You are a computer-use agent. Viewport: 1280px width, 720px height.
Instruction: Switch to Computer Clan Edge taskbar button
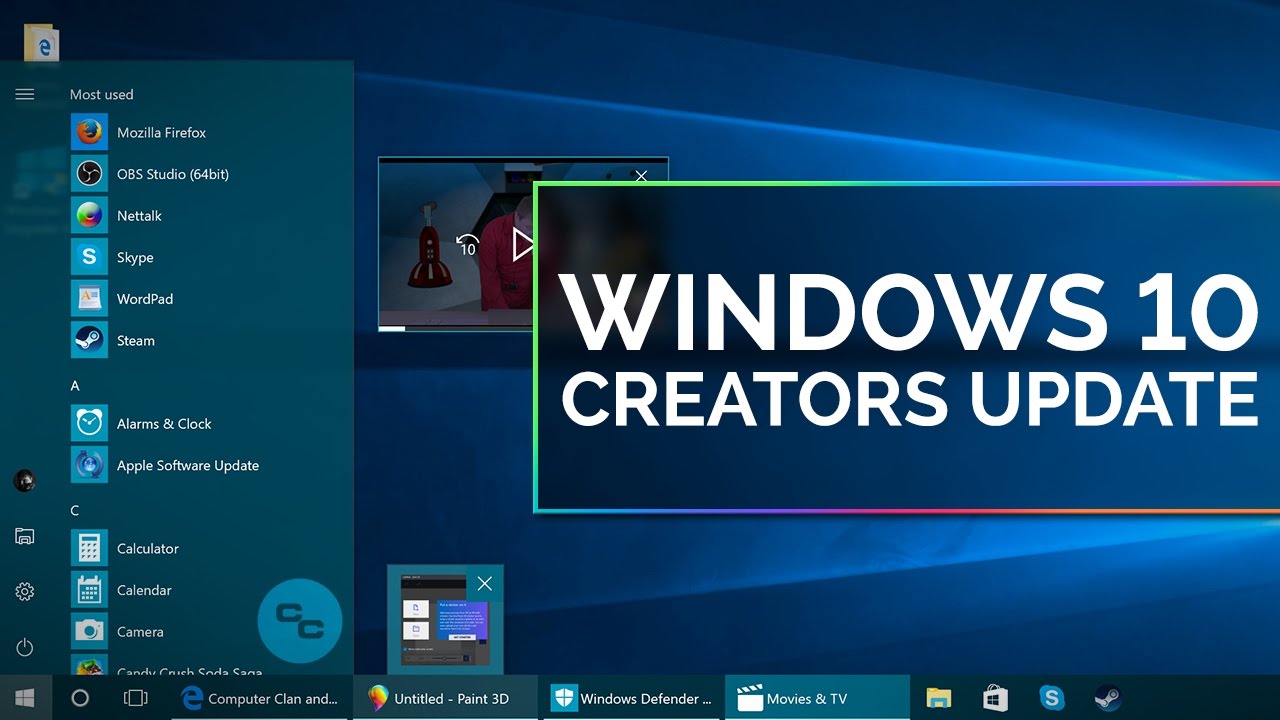259,698
